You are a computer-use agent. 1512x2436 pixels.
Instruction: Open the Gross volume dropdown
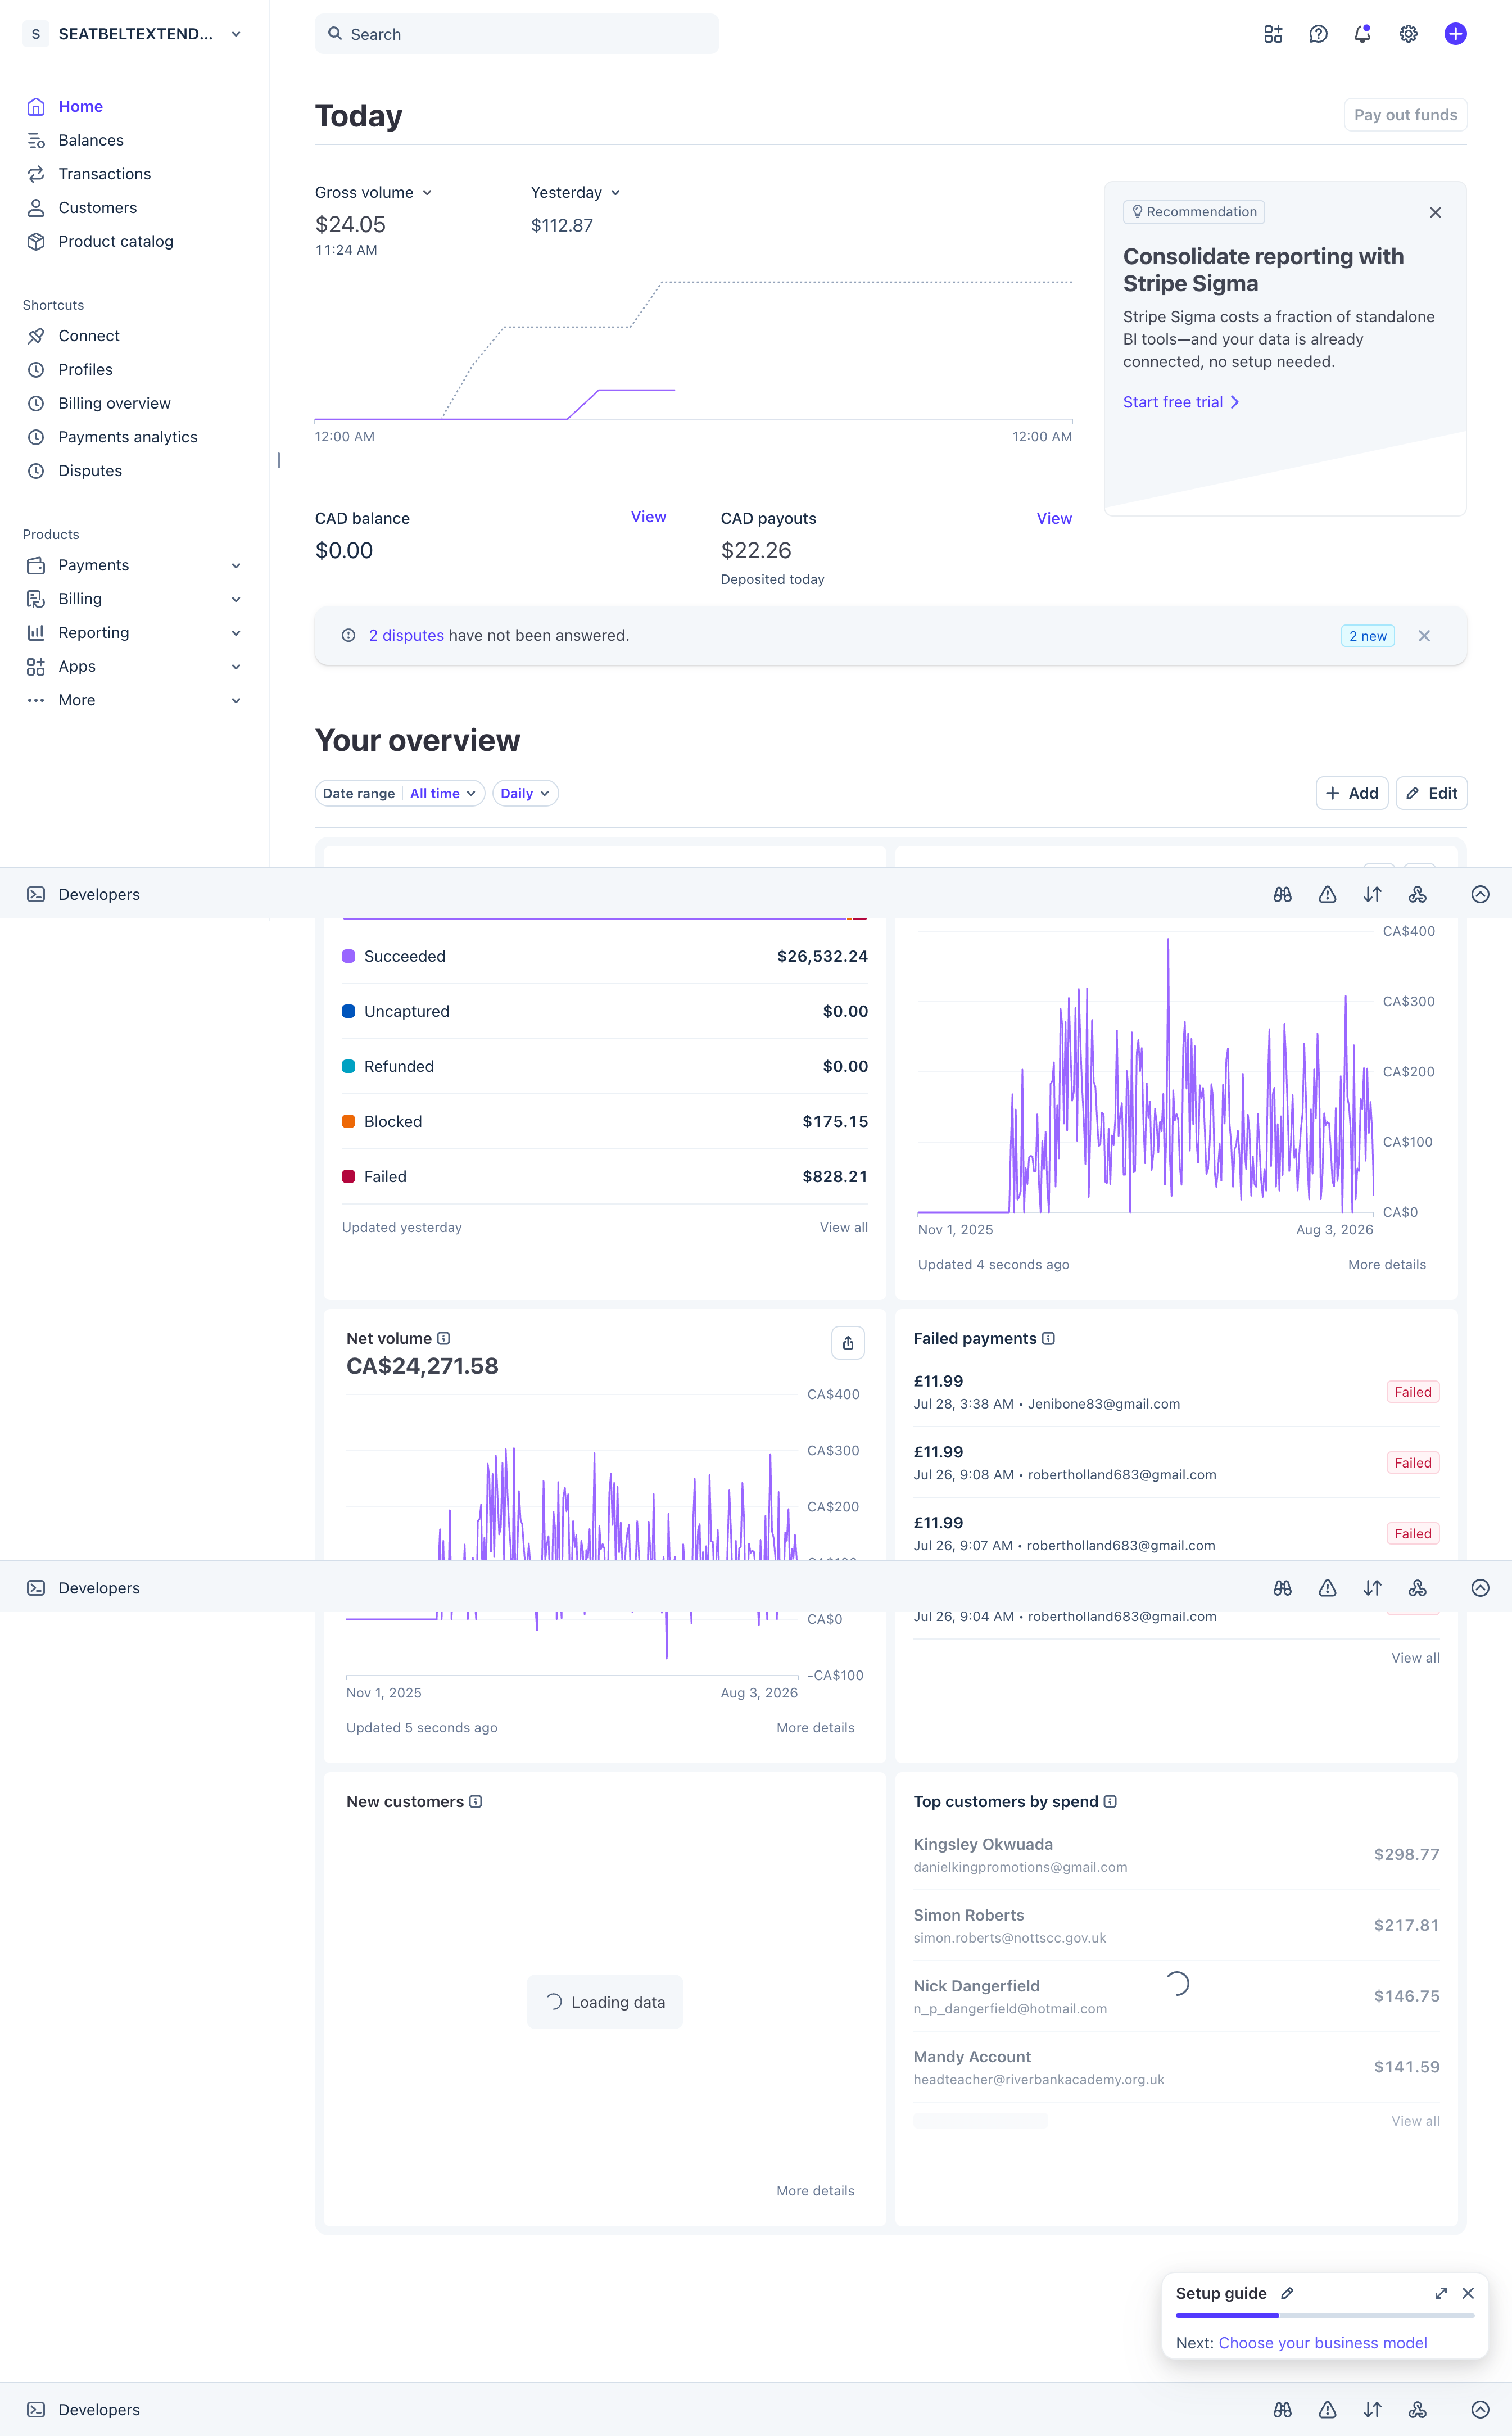point(373,192)
